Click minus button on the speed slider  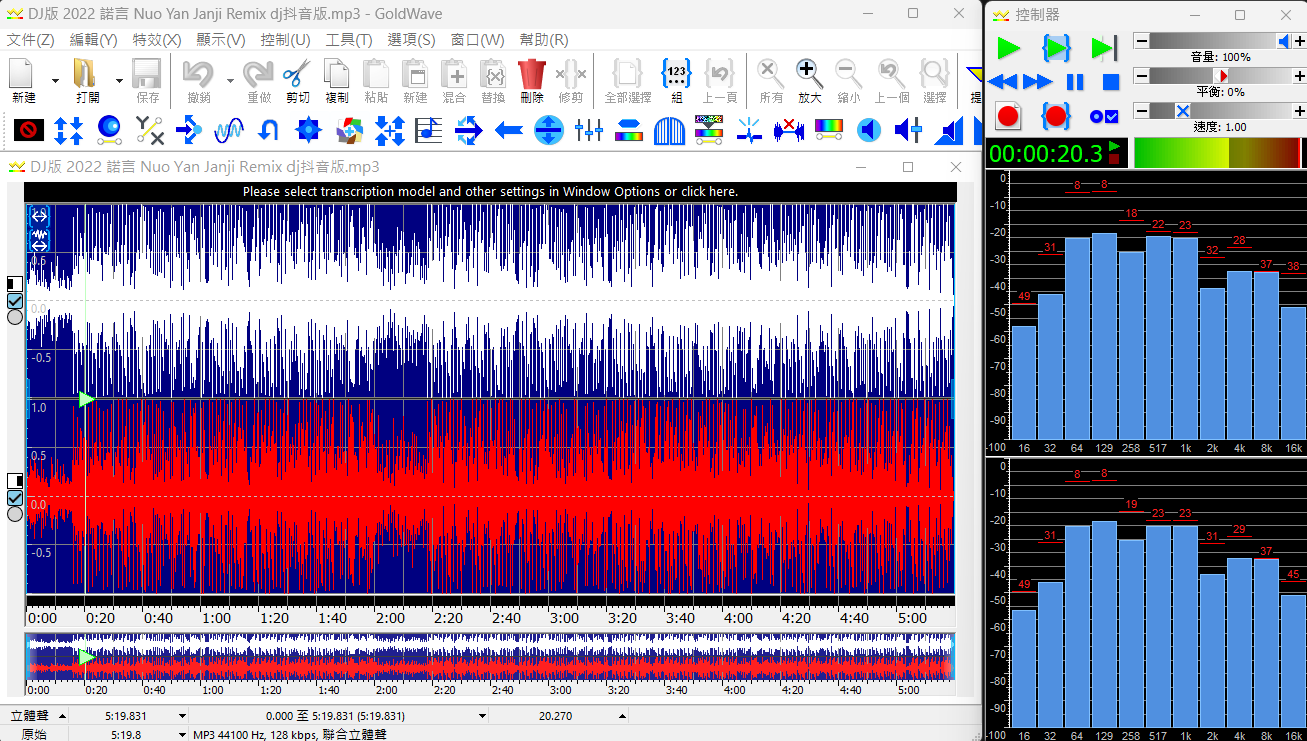1141,111
